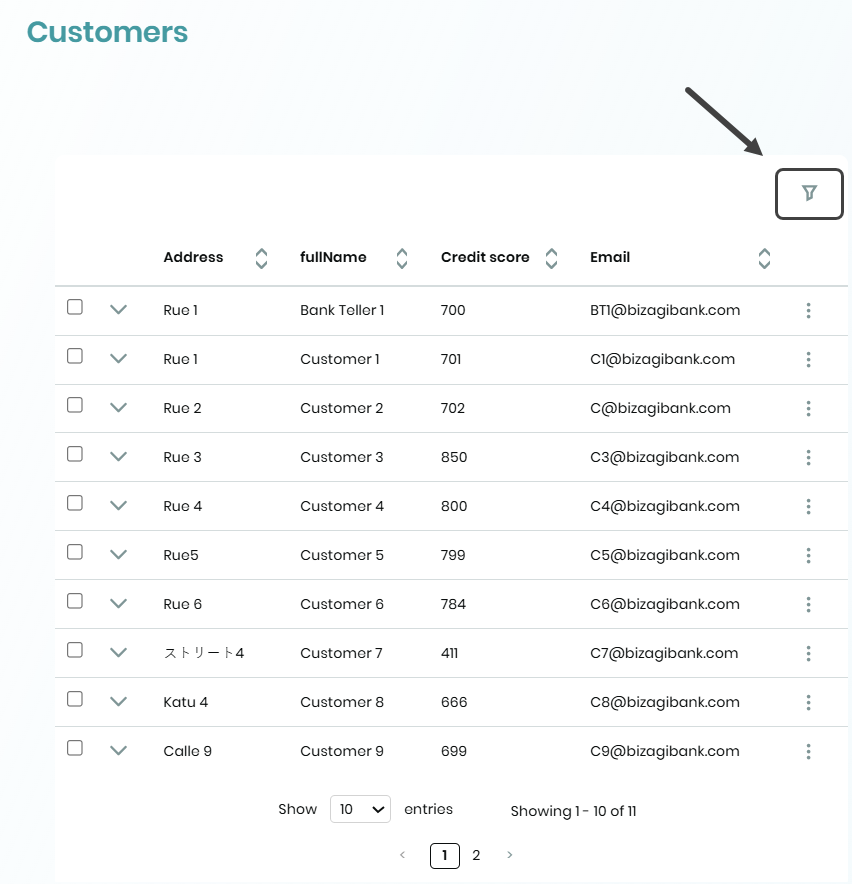This screenshot has width=852, height=884.
Task: Check the Customer 8 row
Action: tap(75, 699)
